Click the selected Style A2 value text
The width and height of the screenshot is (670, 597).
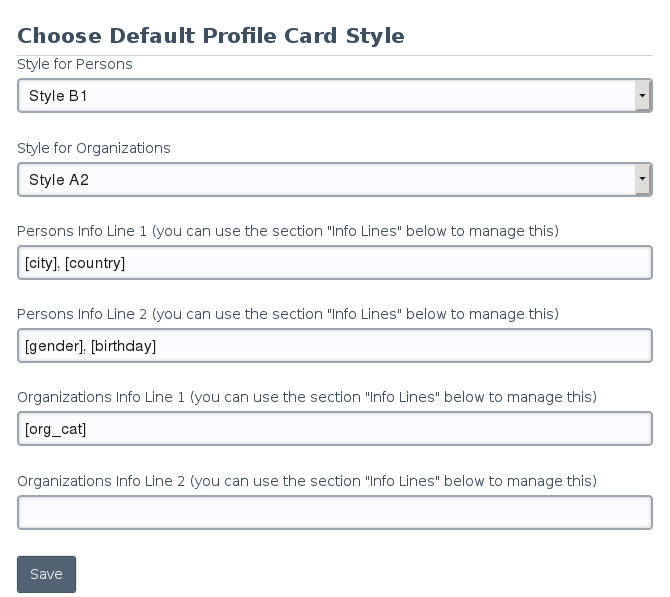(60, 180)
